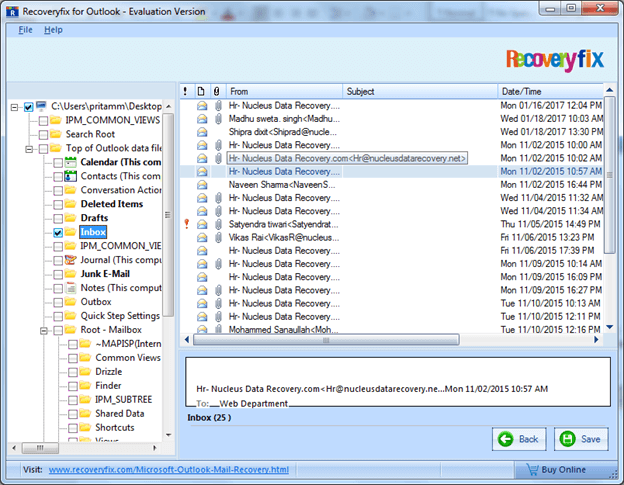This screenshot has height=485, width=624.
Task: Click envelope icon of Naveen Sharma email
Action: click(x=202, y=185)
